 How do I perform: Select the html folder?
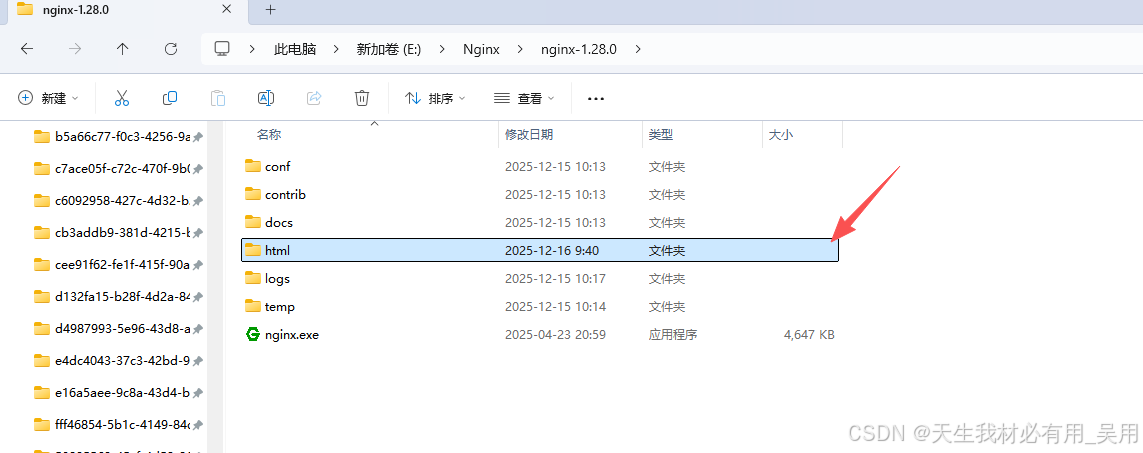tap(540, 250)
